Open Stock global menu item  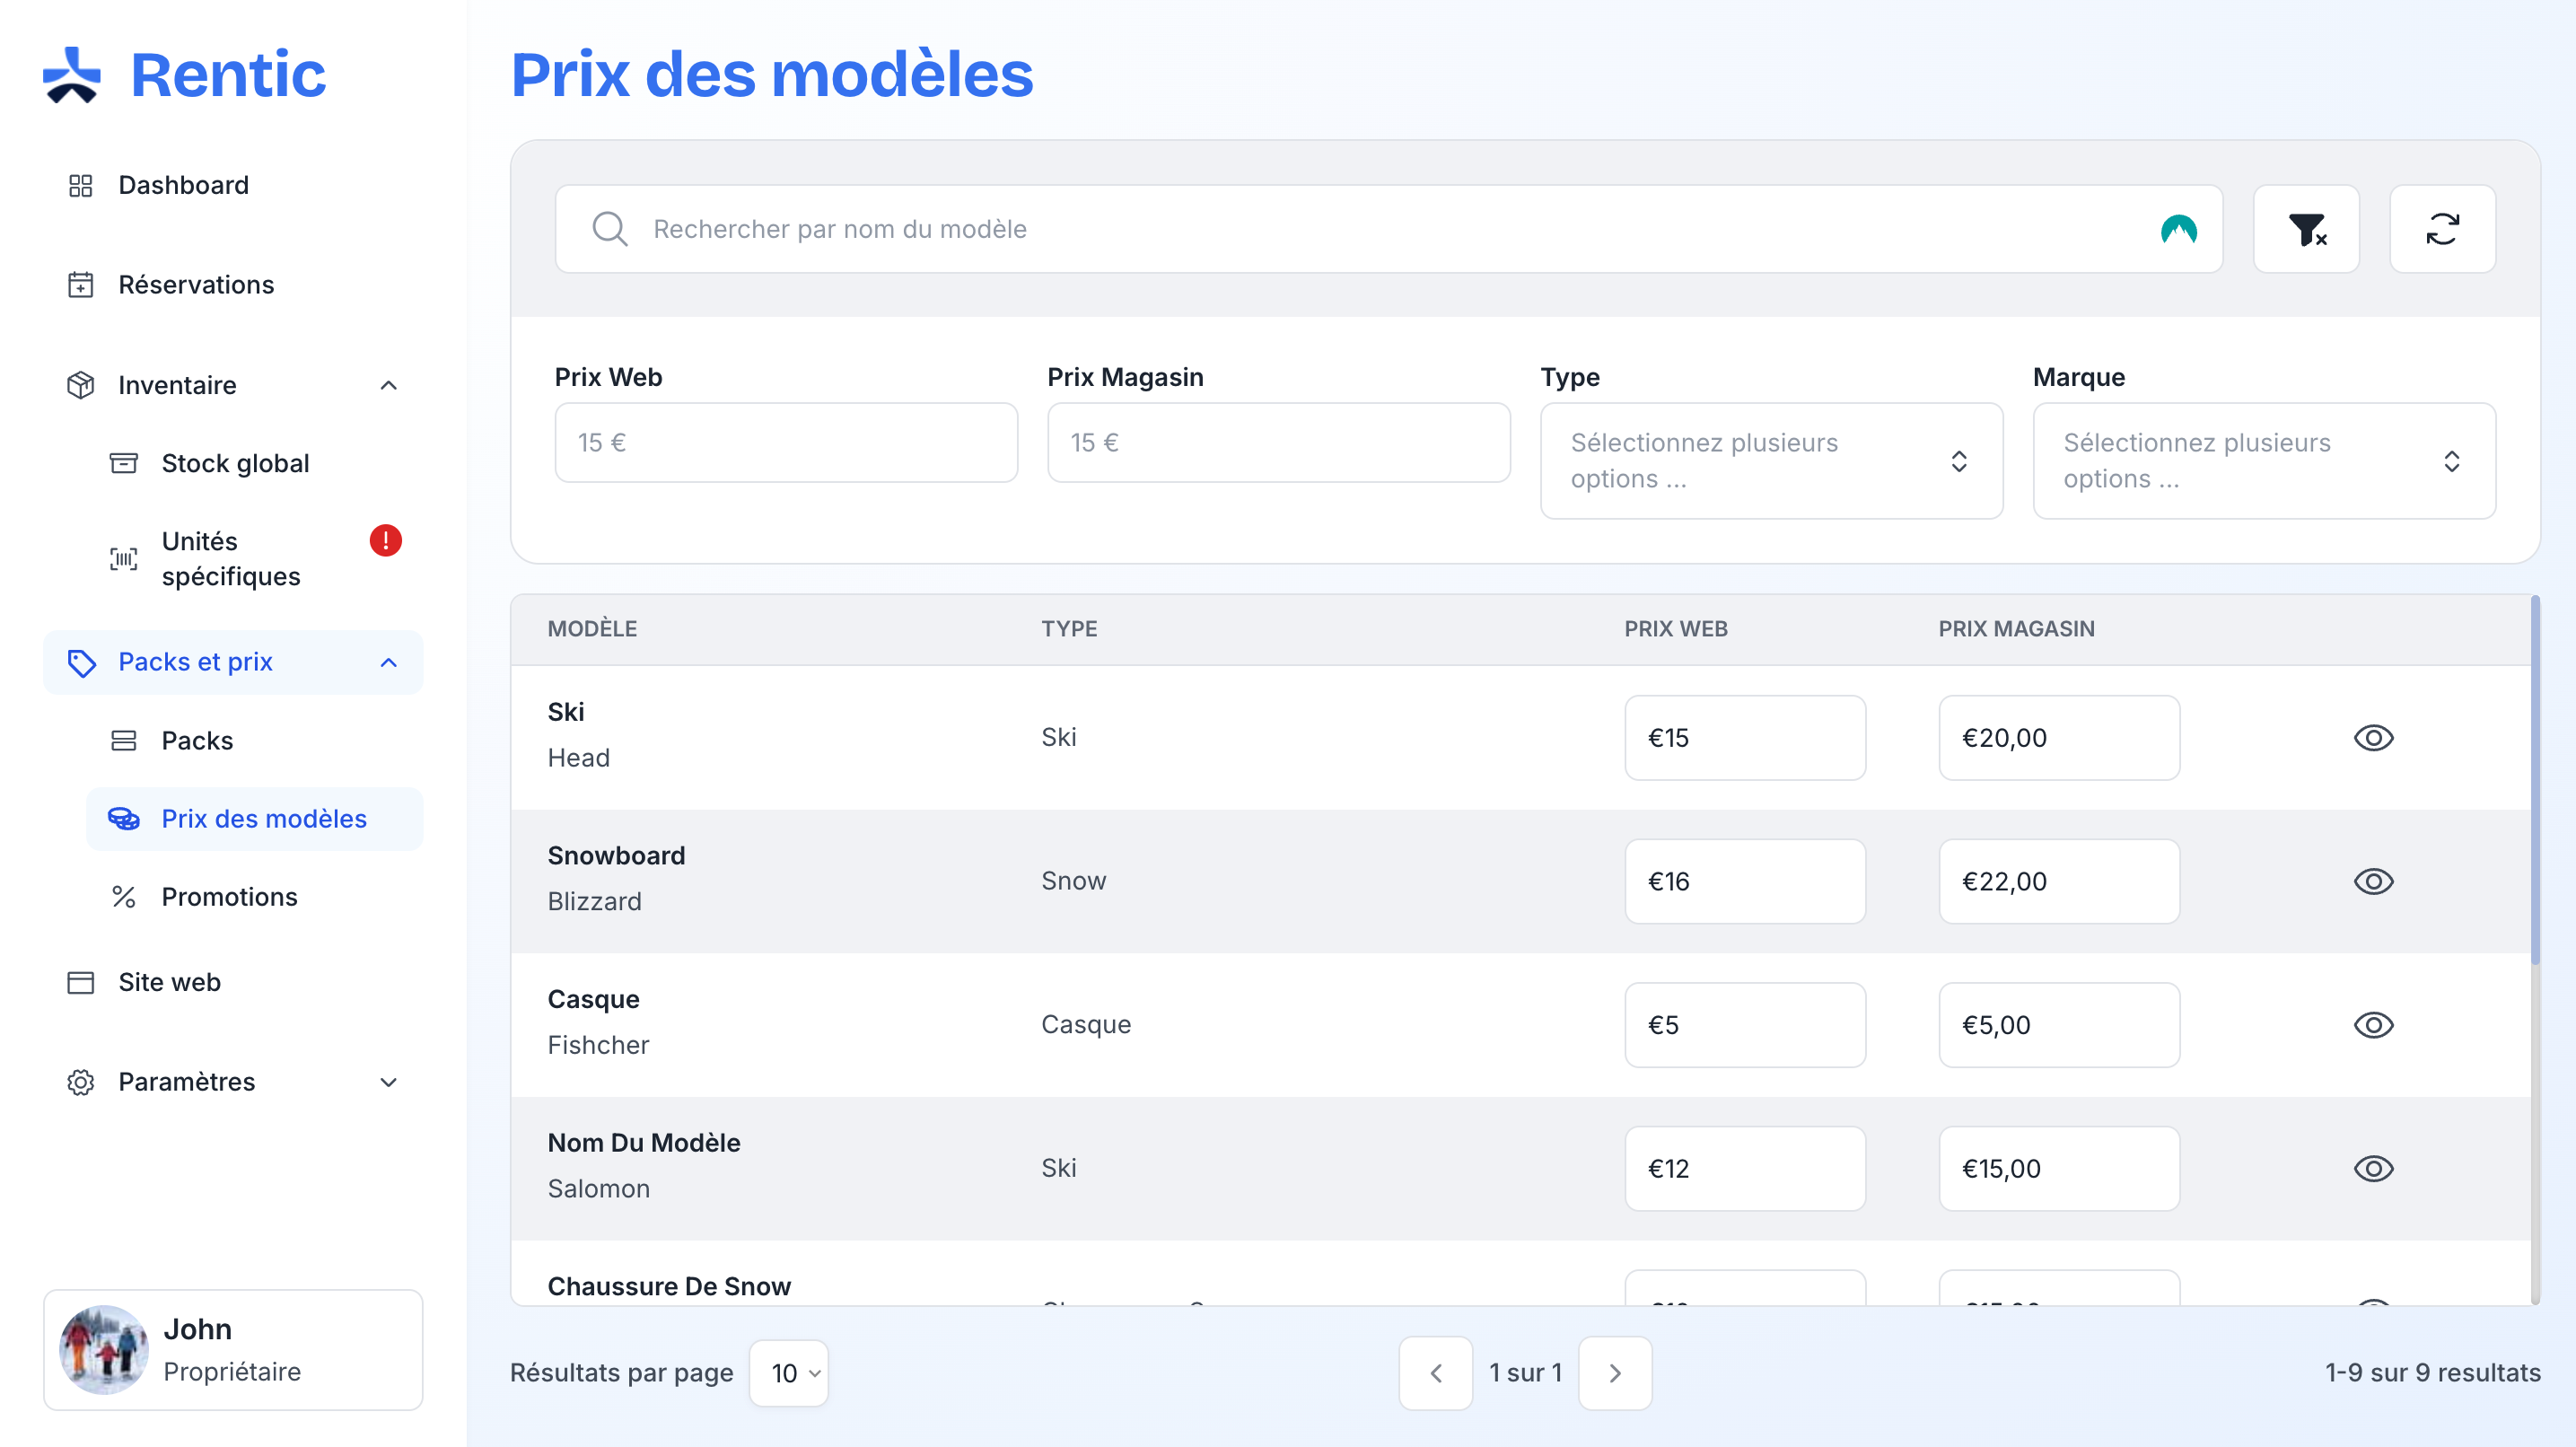235,464
